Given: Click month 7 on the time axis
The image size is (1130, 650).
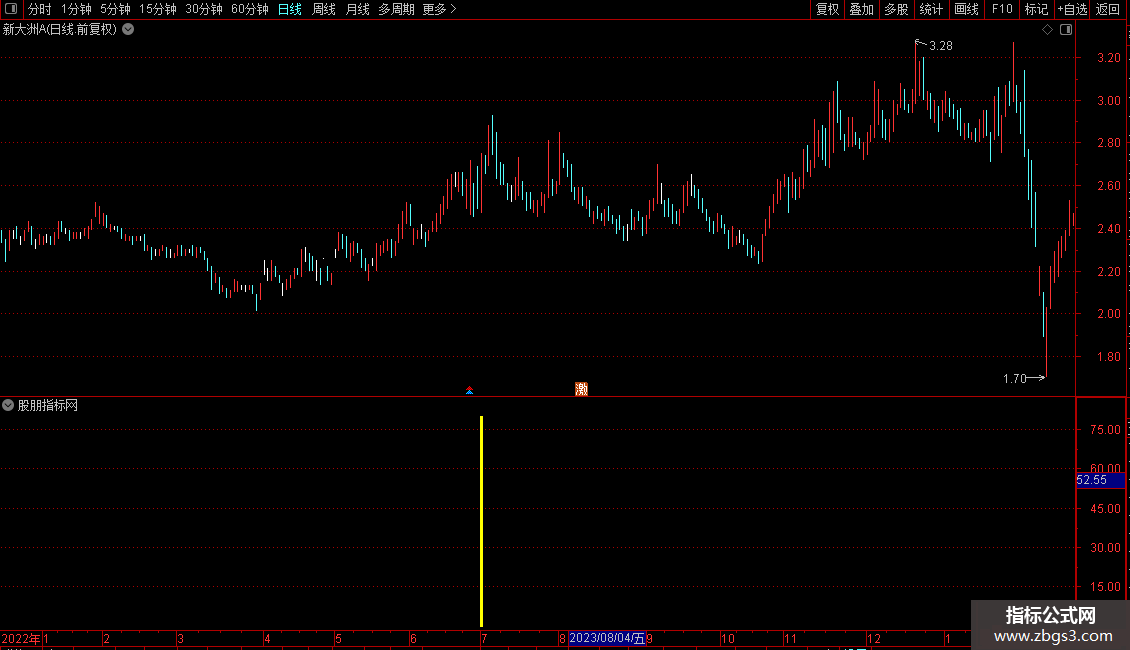Looking at the screenshot, I should pyautogui.click(x=484, y=638).
